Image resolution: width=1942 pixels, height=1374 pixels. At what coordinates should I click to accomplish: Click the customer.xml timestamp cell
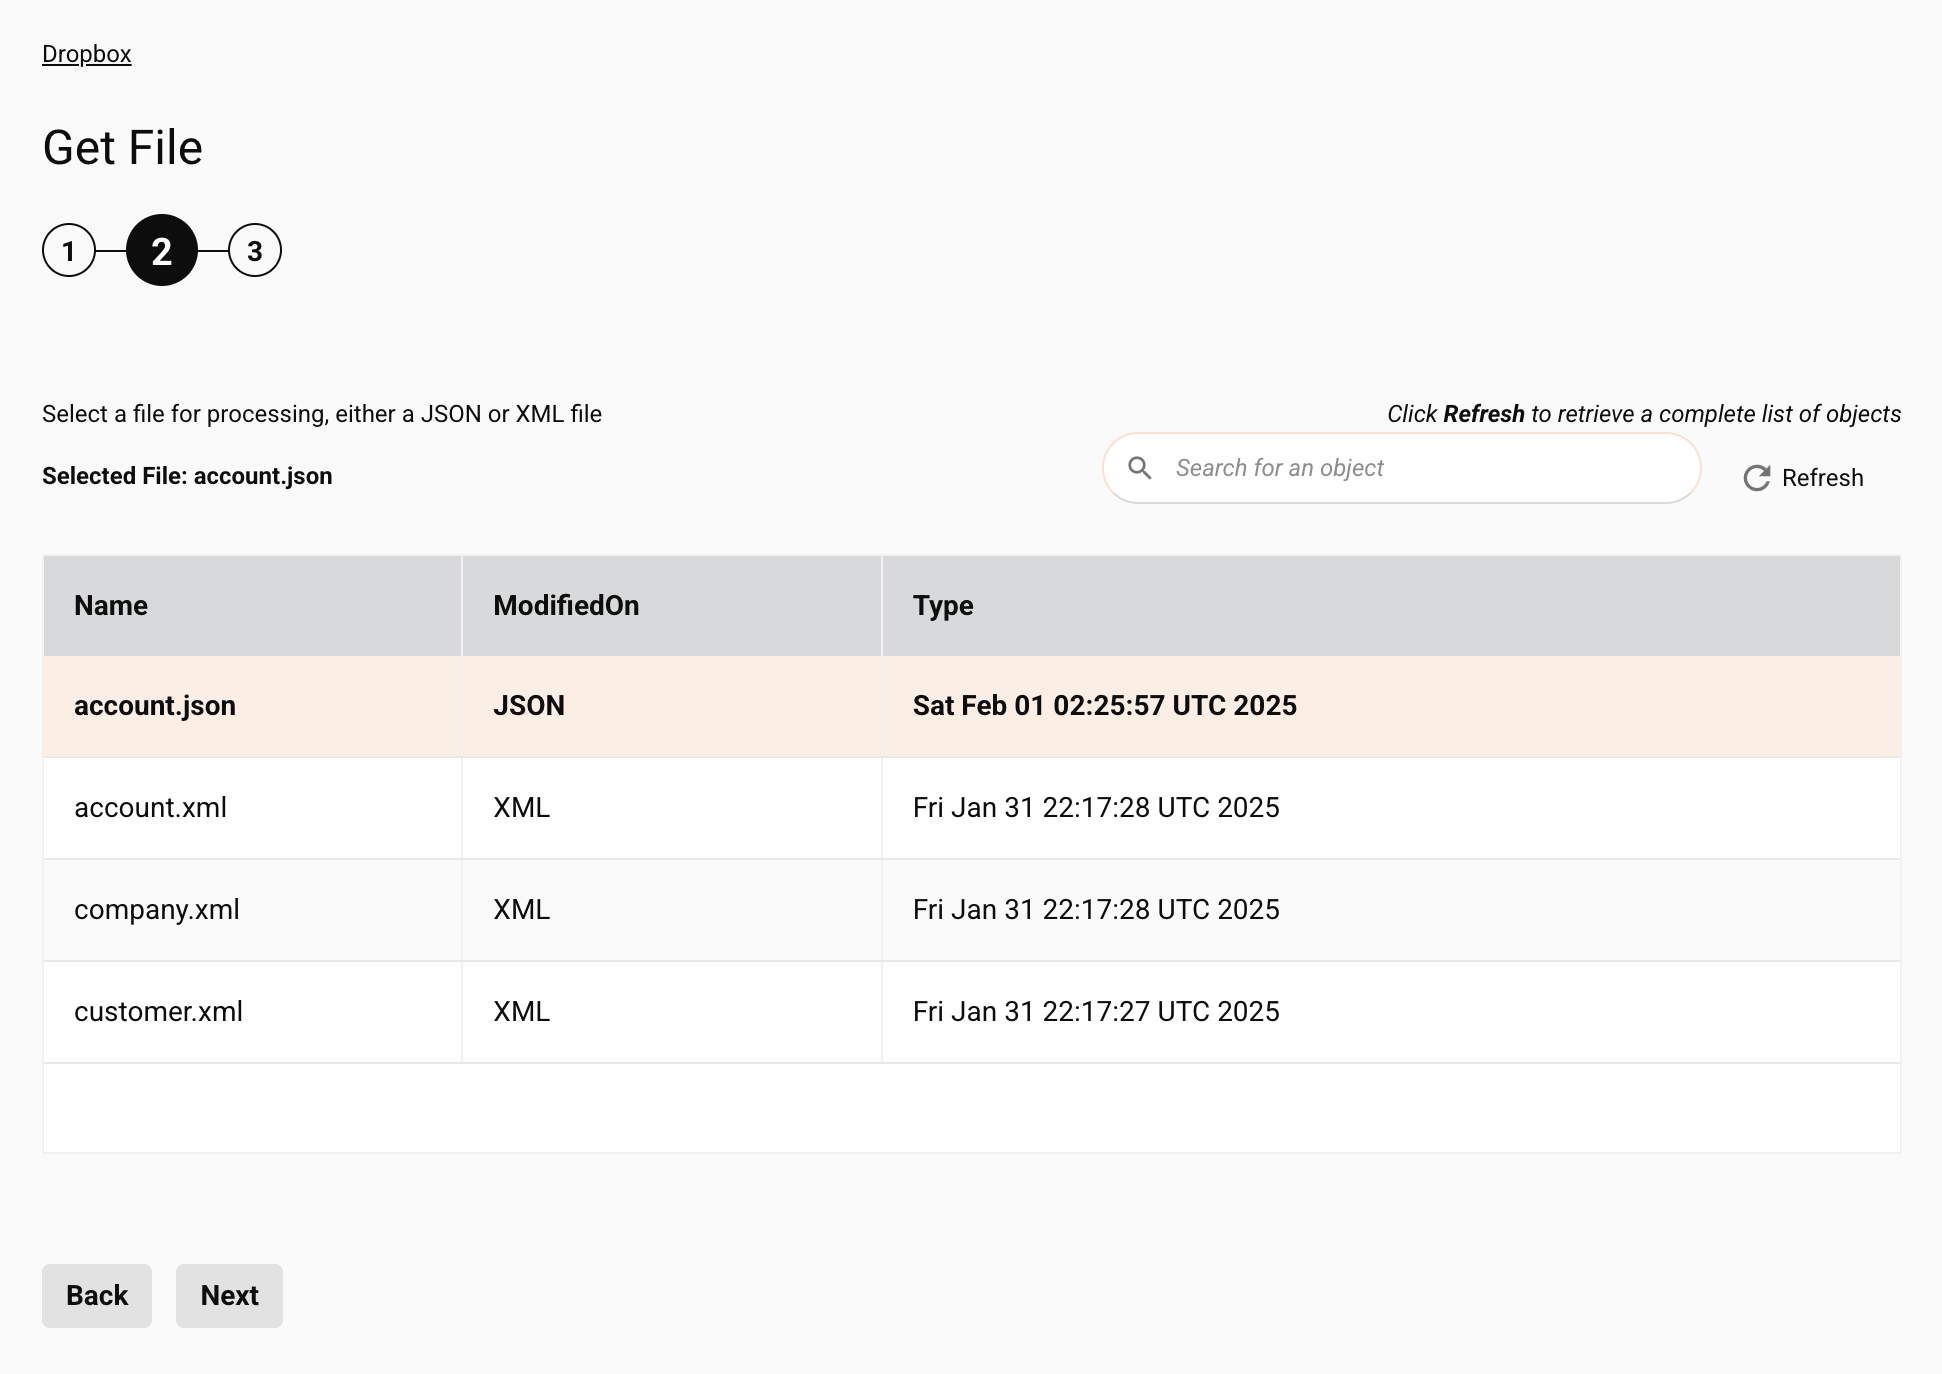tap(1096, 1012)
